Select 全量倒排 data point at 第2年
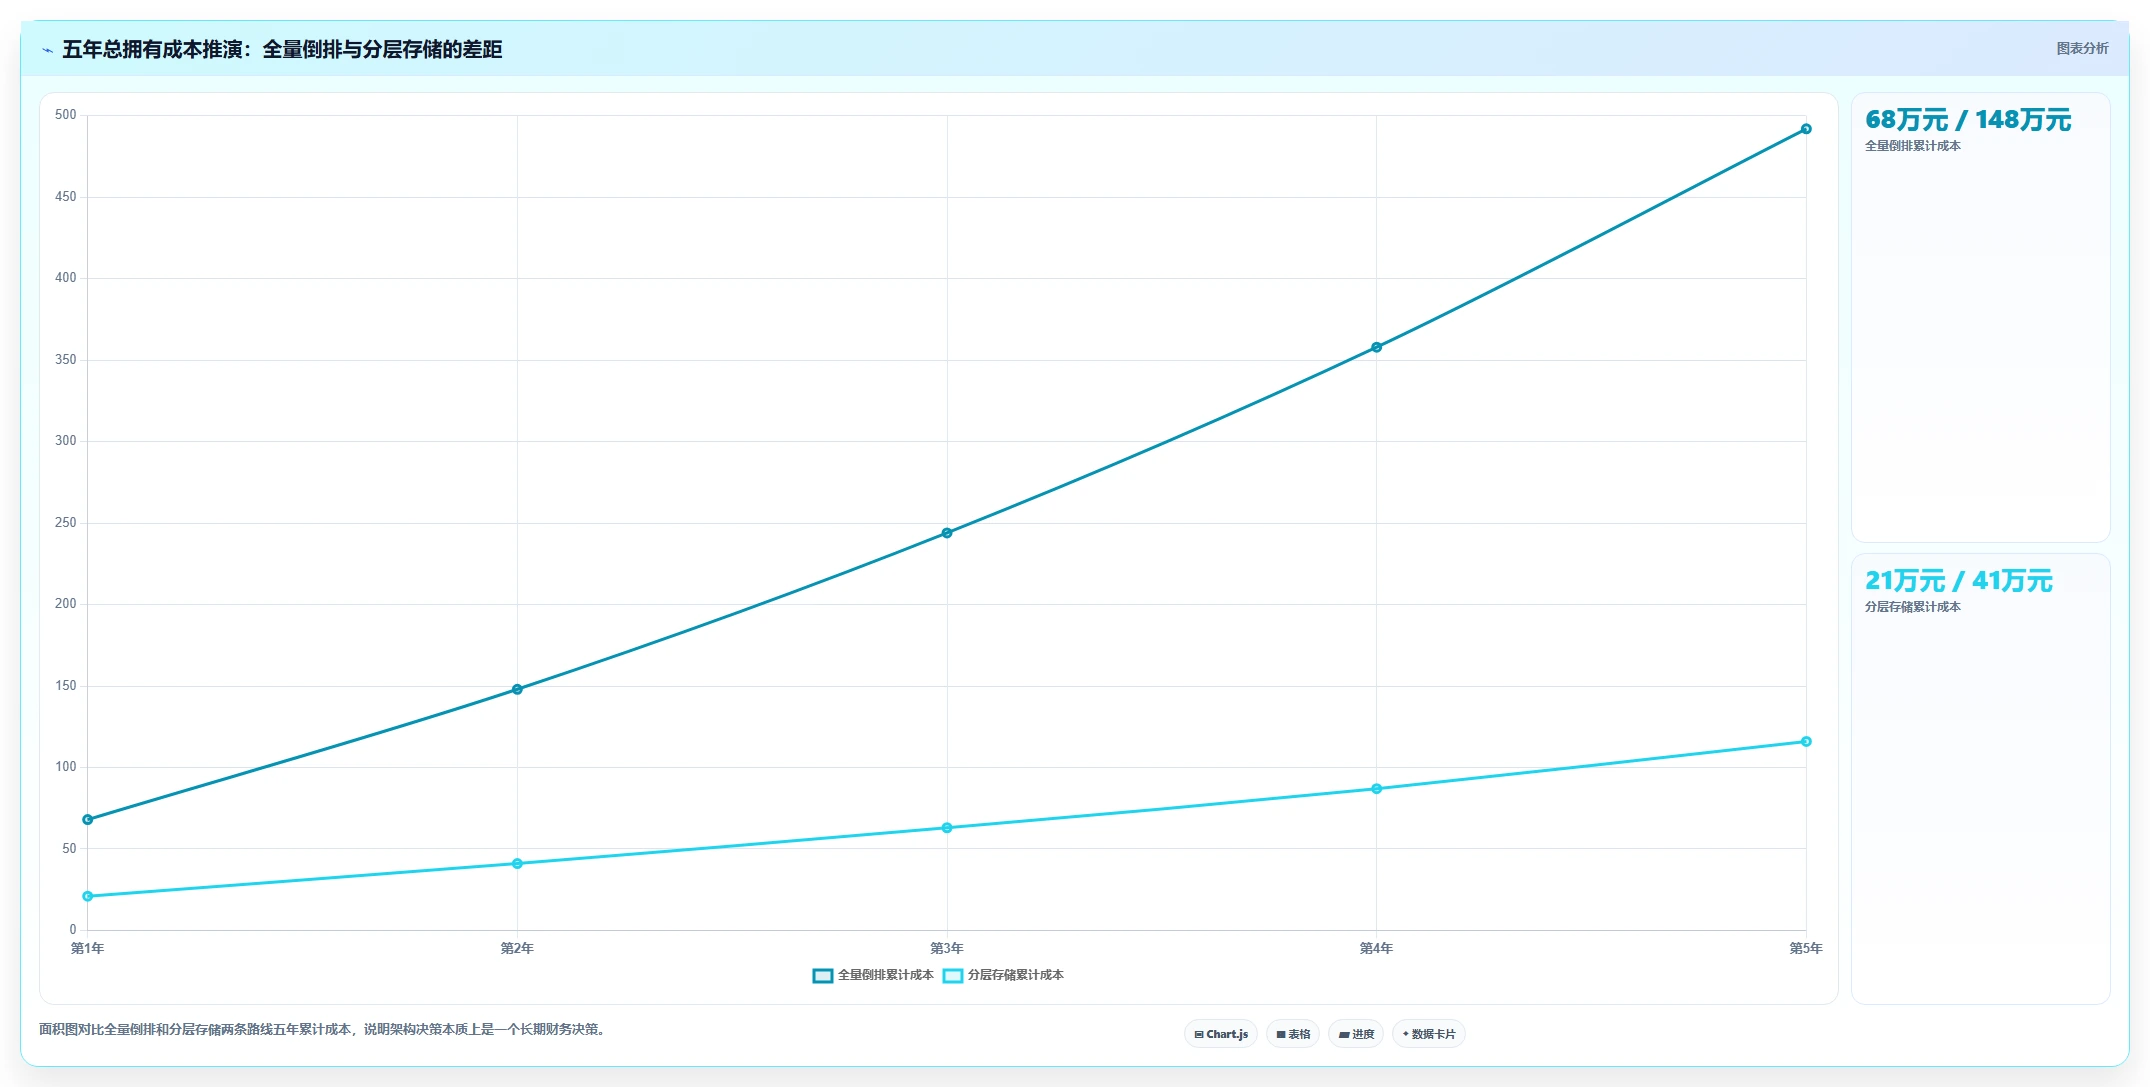2150x1087 pixels. (517, 689)
